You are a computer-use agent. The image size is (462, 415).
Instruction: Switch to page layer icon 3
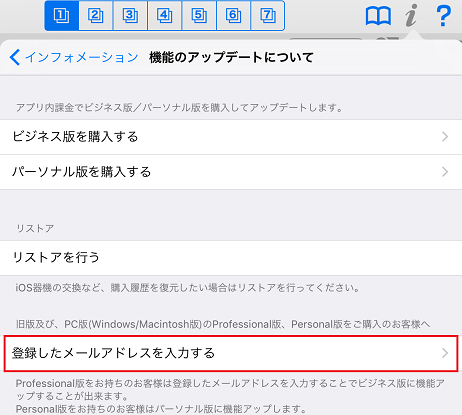[x=130, y=16]
